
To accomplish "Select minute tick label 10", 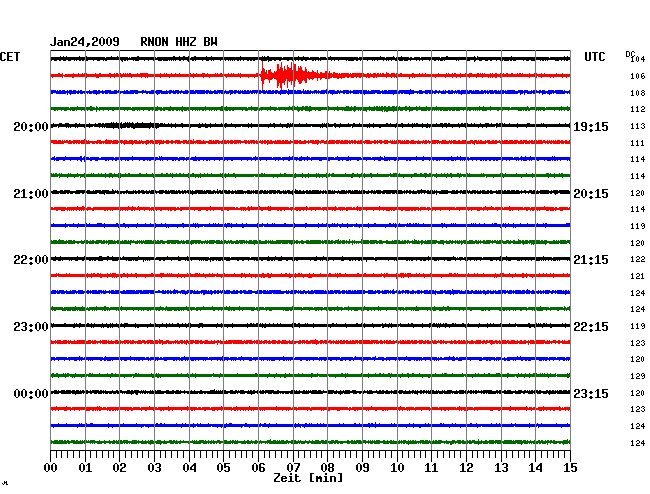I will point(397,467).
